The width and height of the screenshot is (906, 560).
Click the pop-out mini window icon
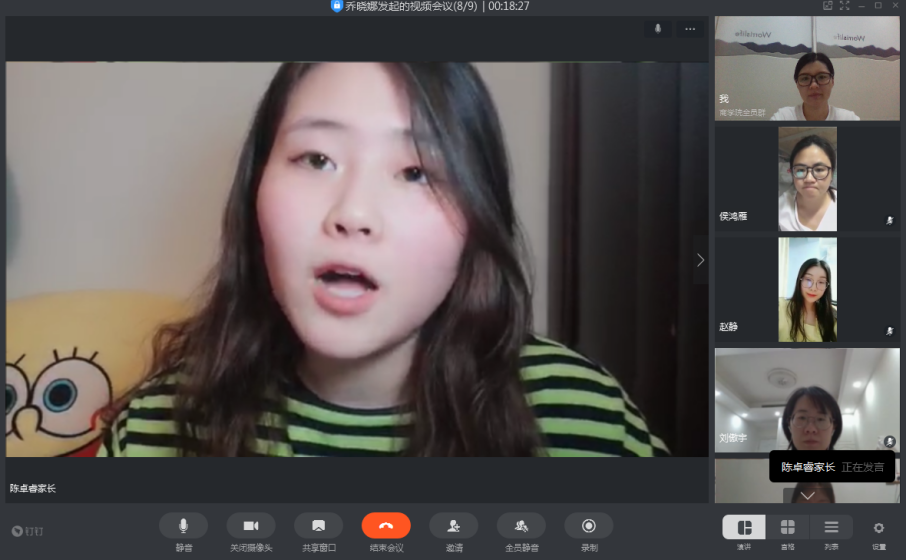[827, 6]
